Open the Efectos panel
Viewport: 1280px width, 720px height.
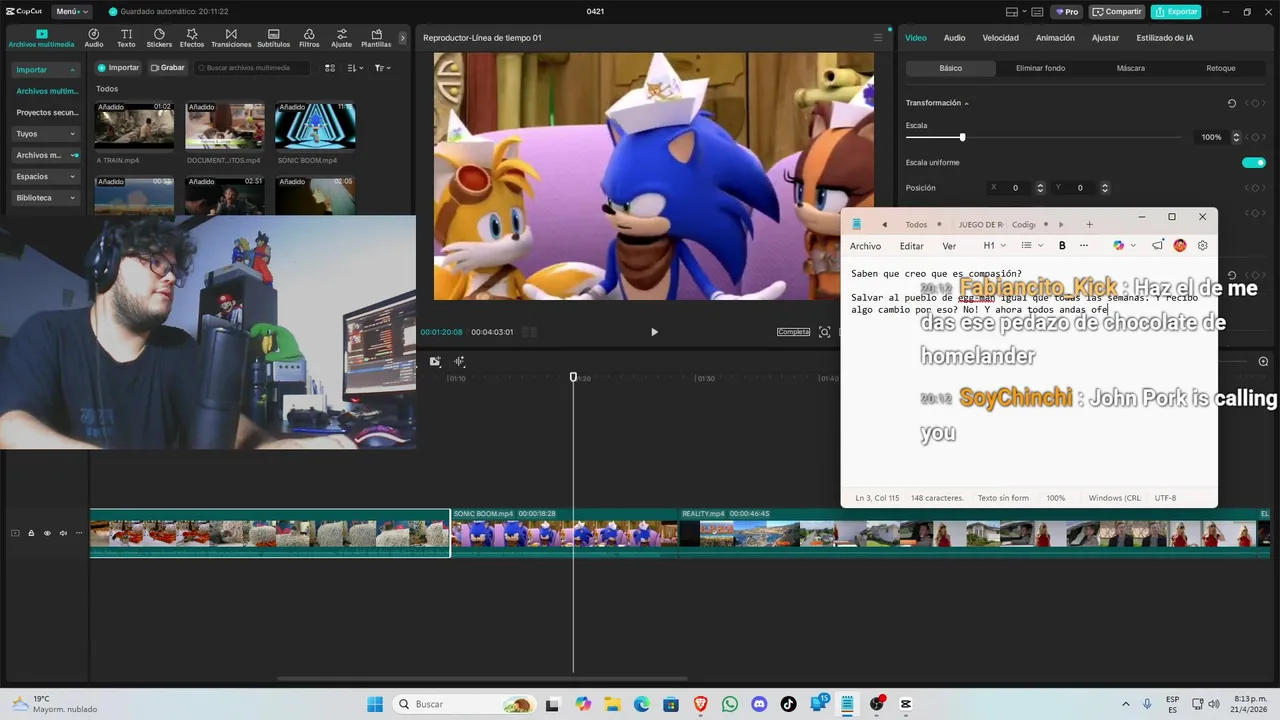pos(192,38)
